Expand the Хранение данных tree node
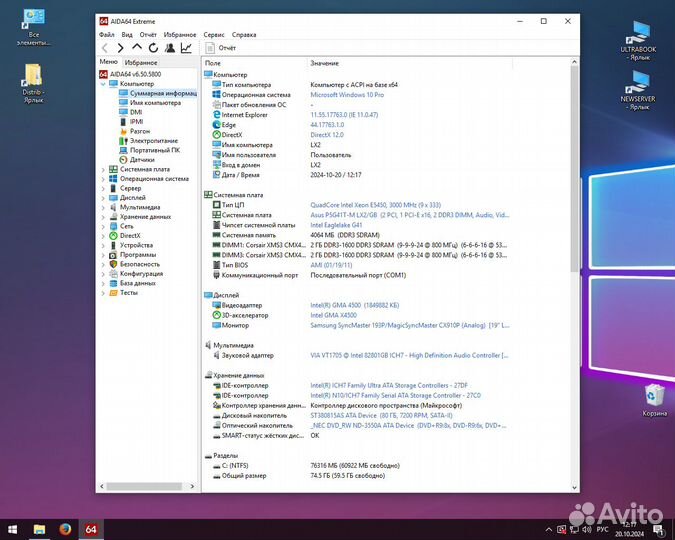Viewport: 675px width, 540px height. 103,217
